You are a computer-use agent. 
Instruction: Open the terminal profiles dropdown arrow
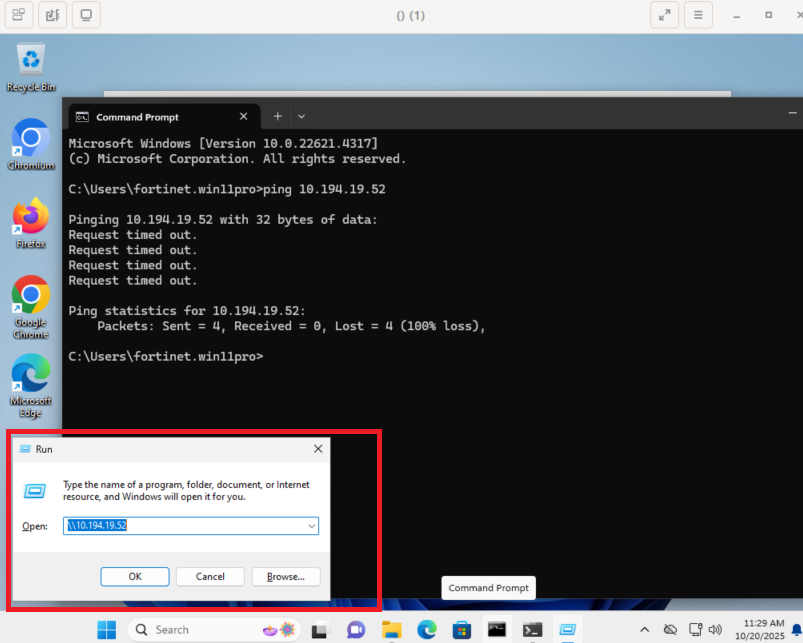point(302,117)
